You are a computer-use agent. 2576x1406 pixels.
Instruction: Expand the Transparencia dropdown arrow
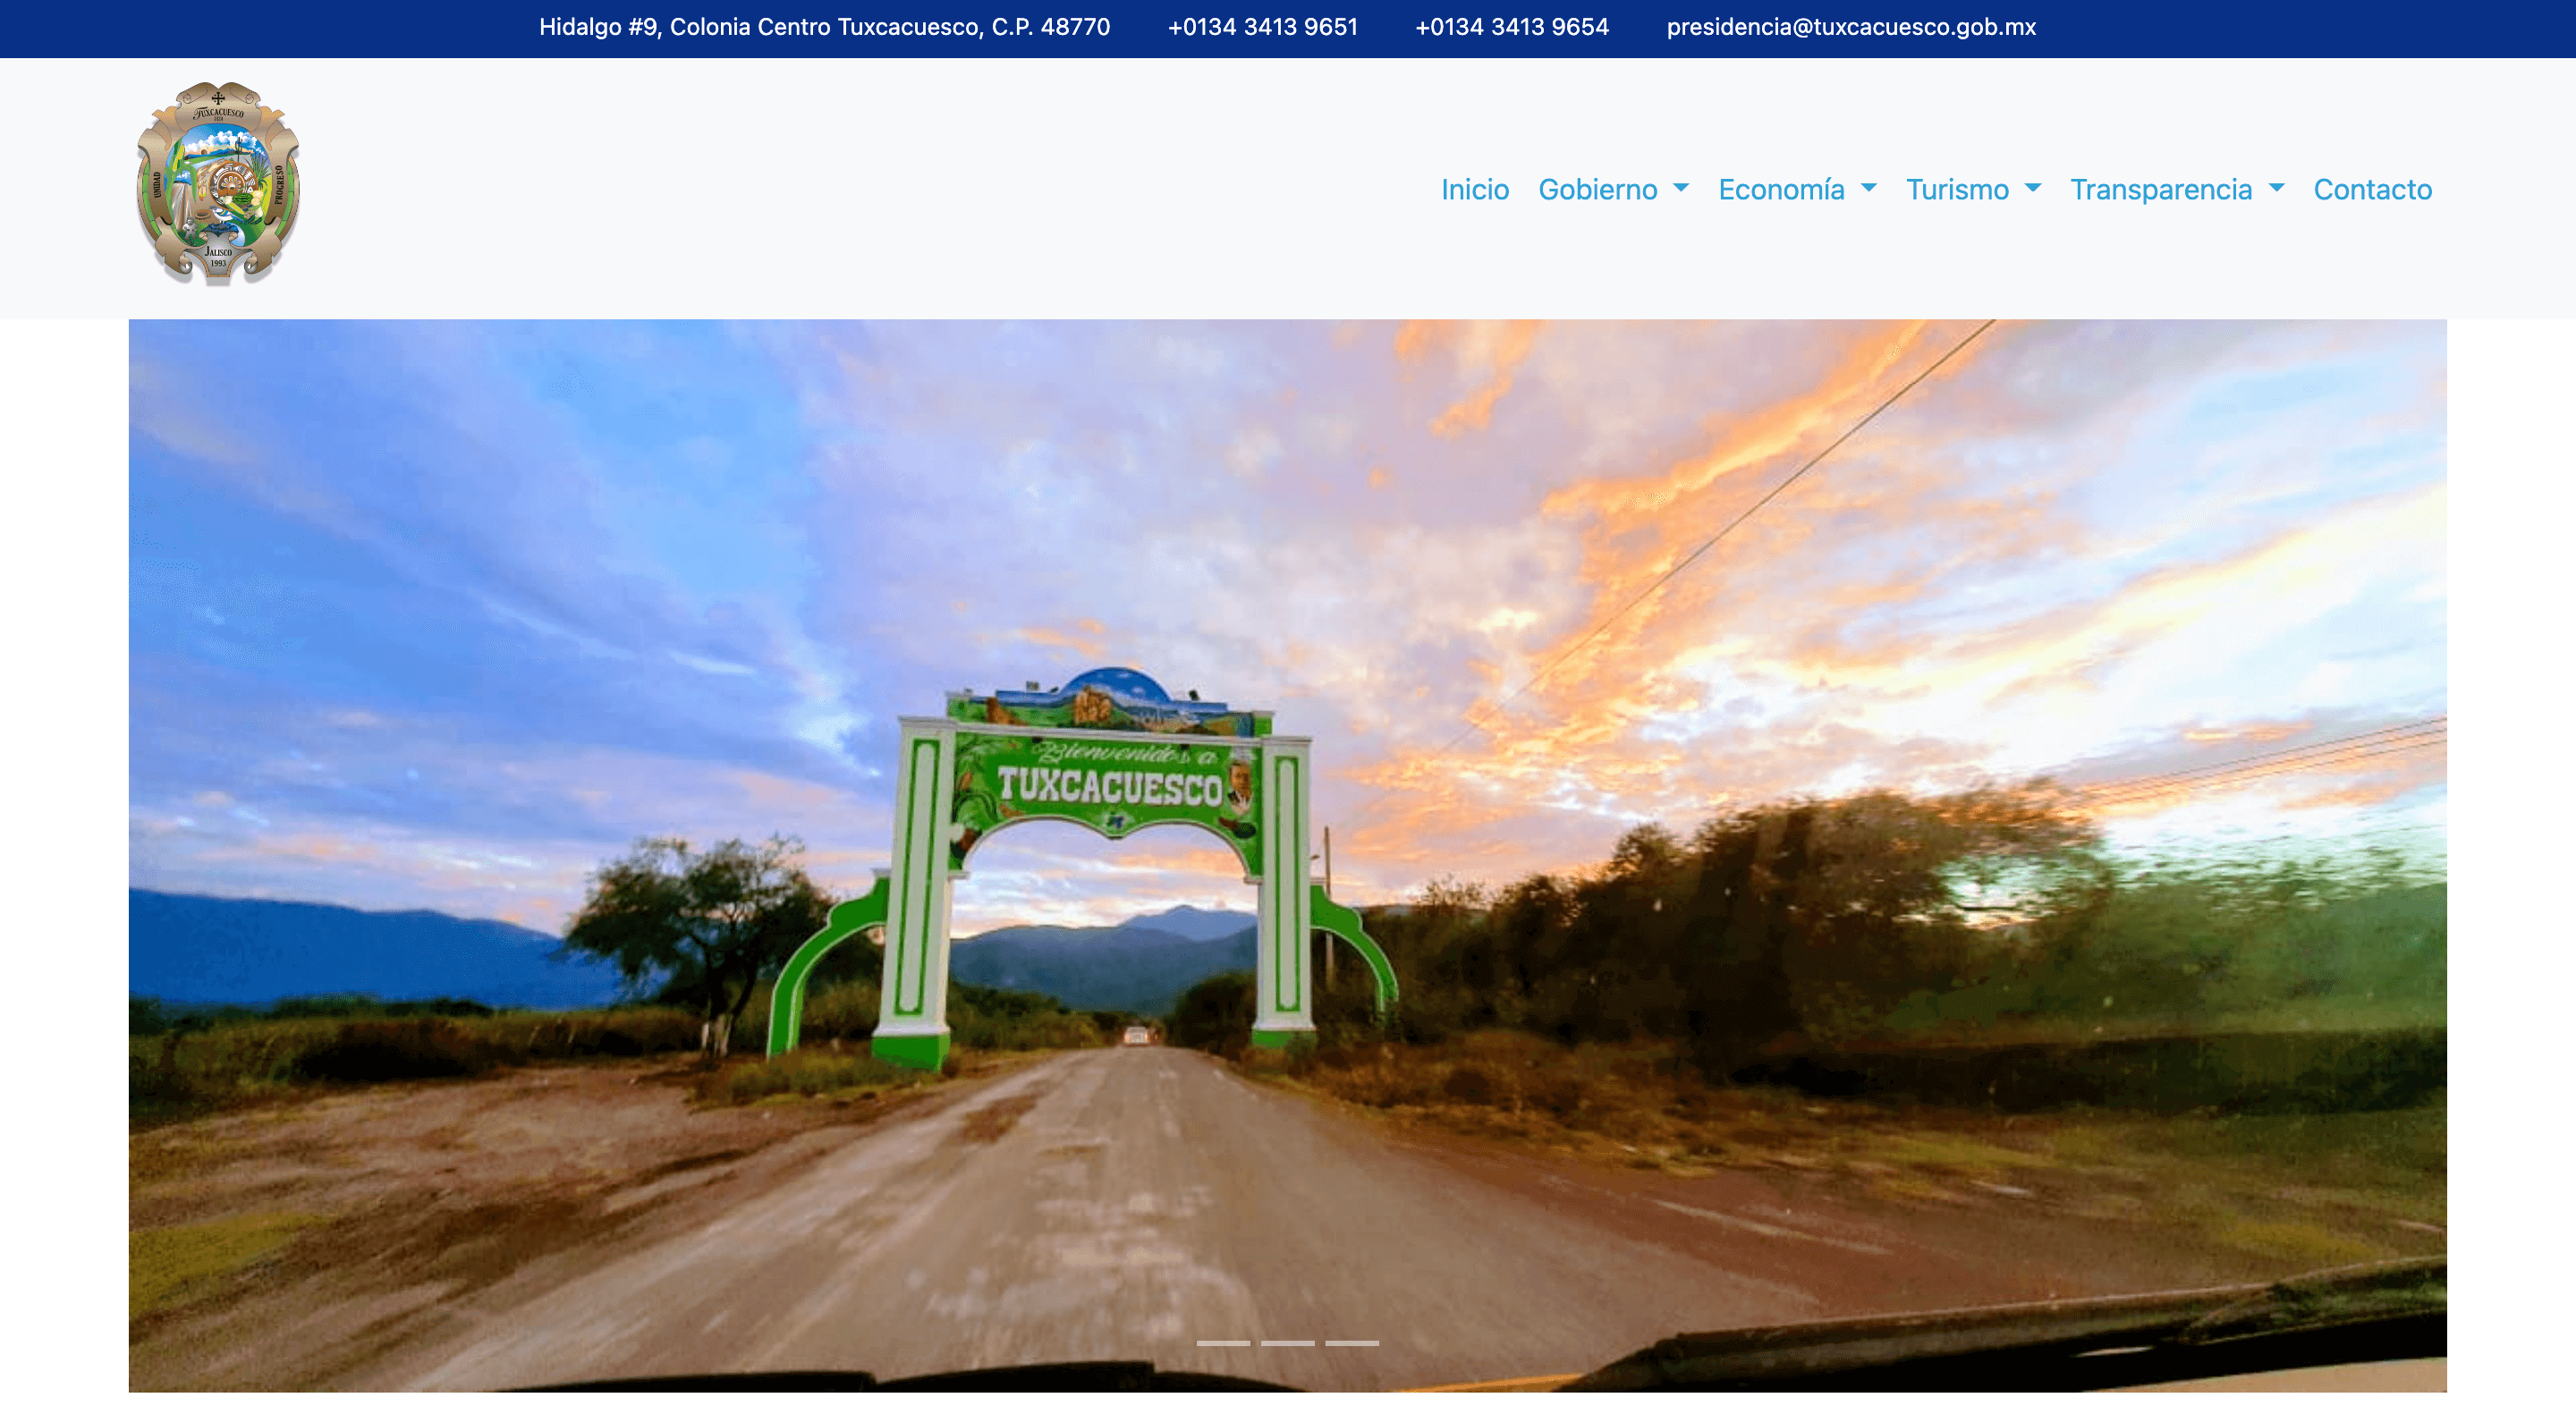[x=2277, y=188]
